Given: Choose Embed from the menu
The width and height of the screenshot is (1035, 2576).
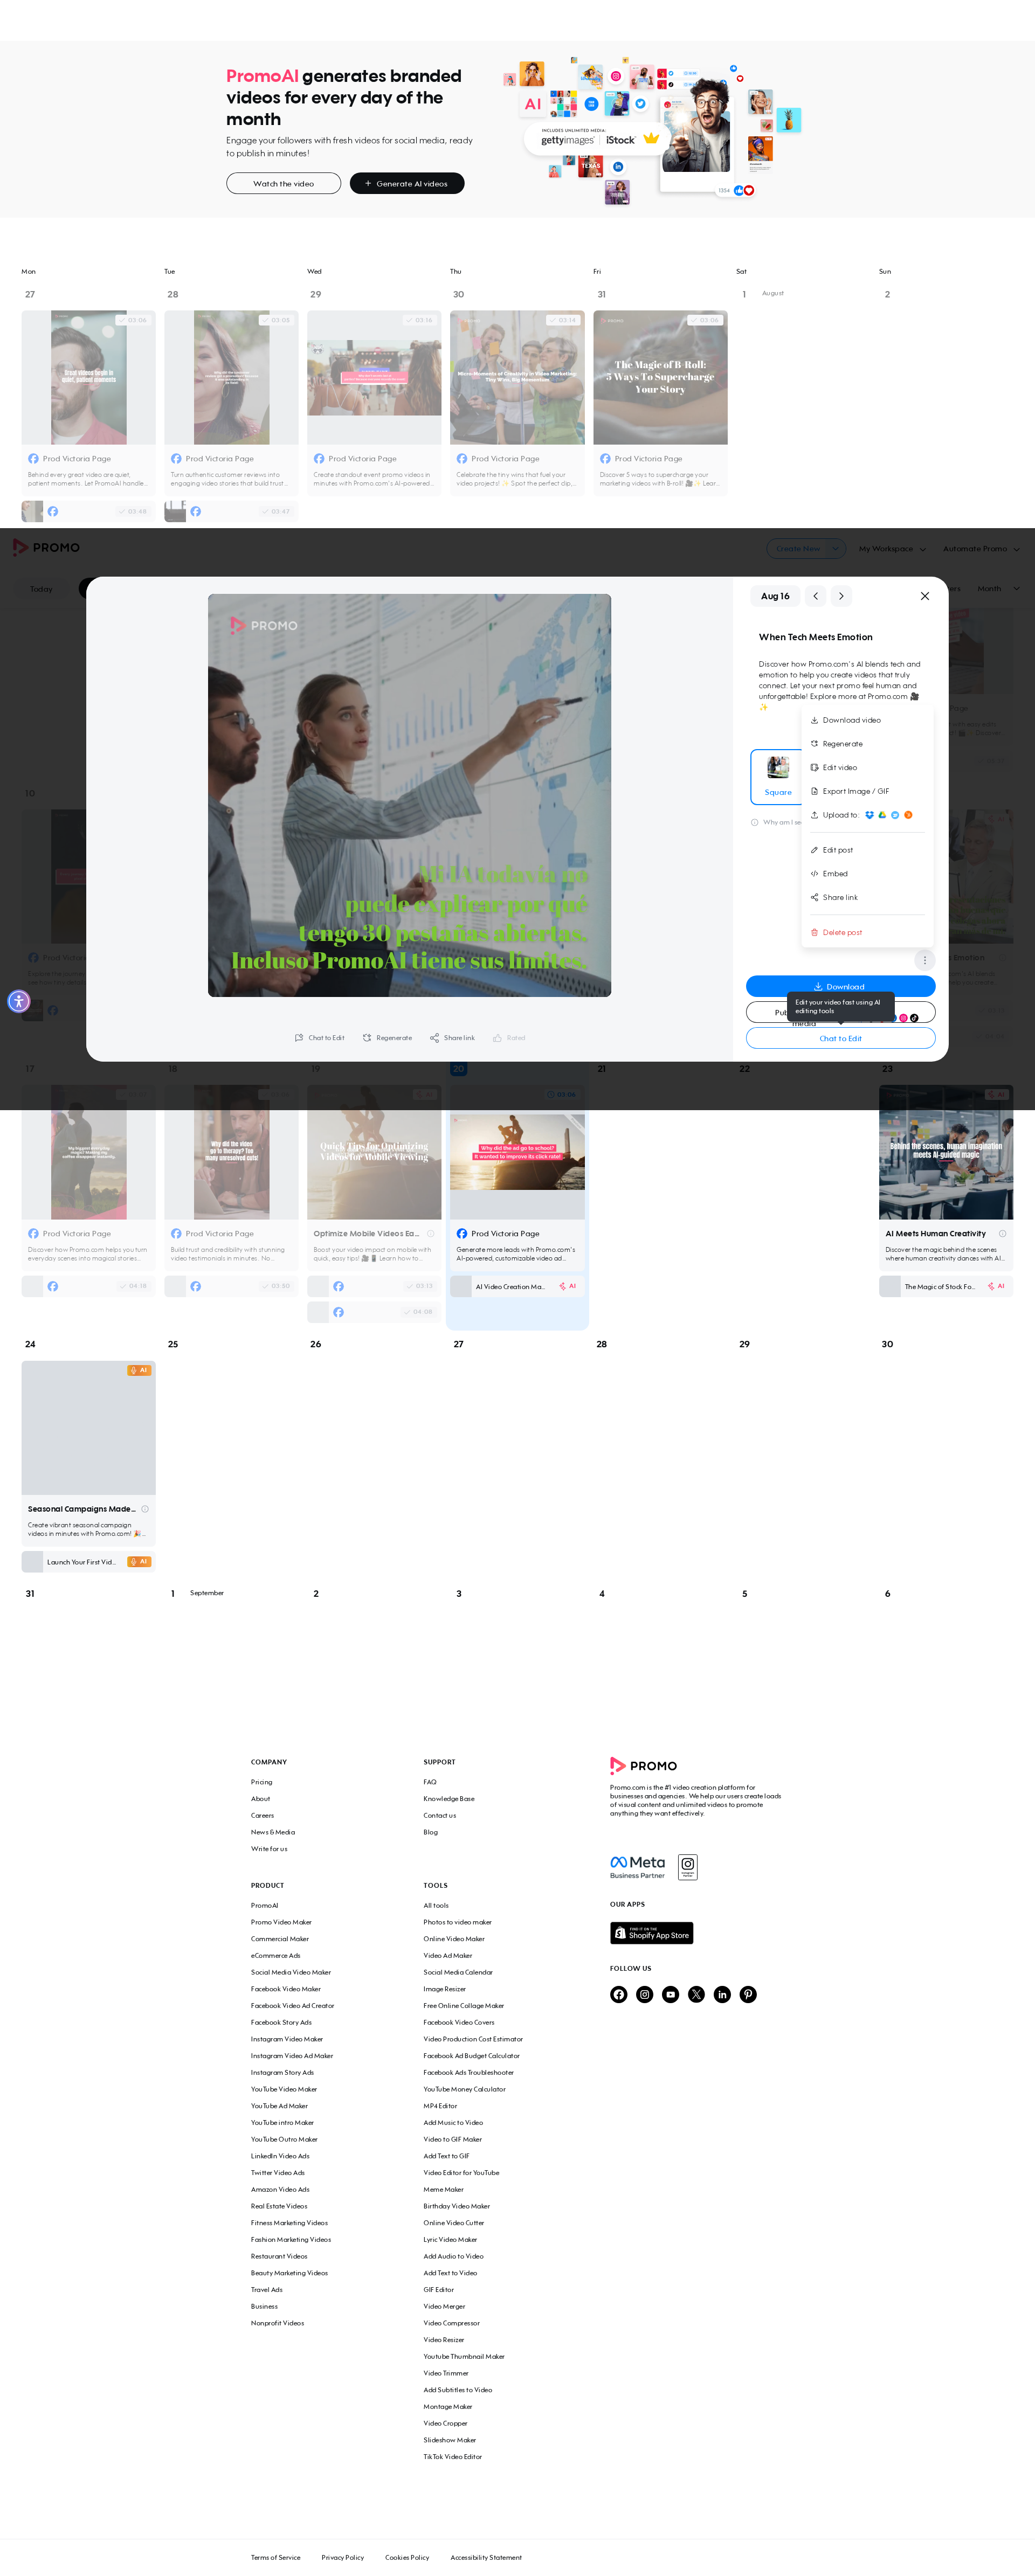Looking at the screenshot, I should (x=829, y=874).
